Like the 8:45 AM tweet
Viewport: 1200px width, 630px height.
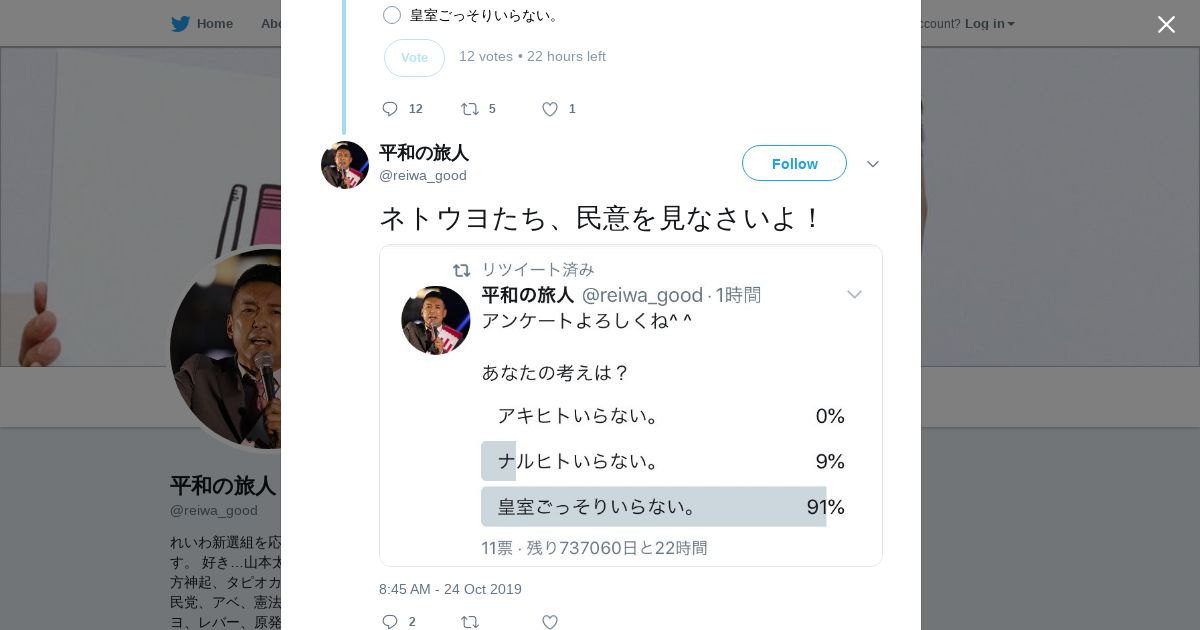coord(550,622)
